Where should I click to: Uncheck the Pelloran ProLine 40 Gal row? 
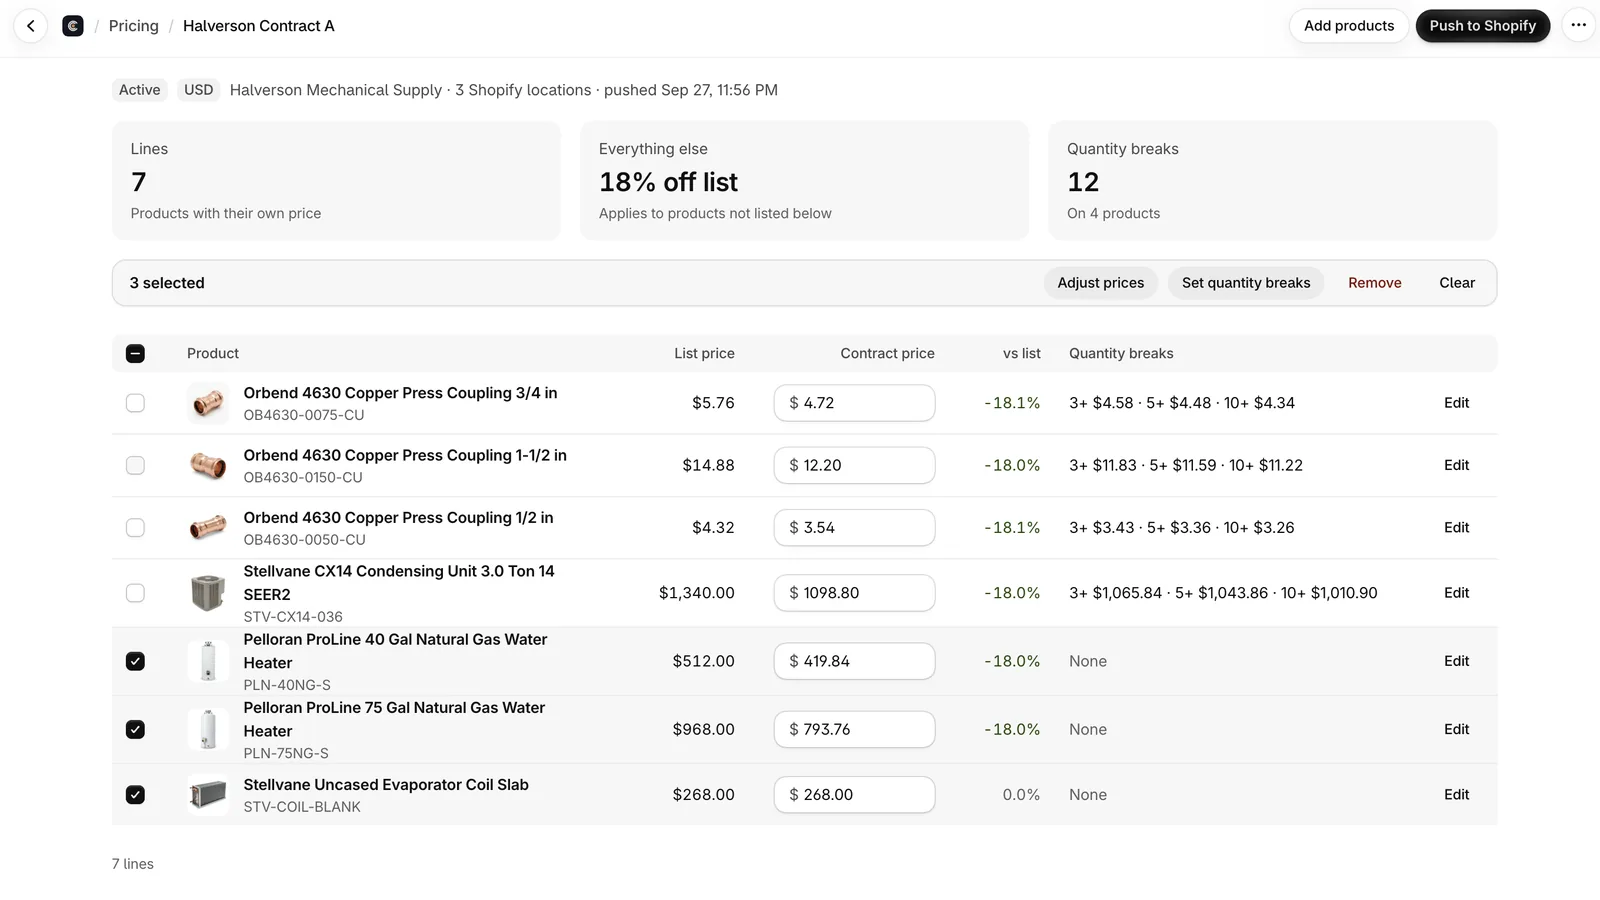point(135,661)
